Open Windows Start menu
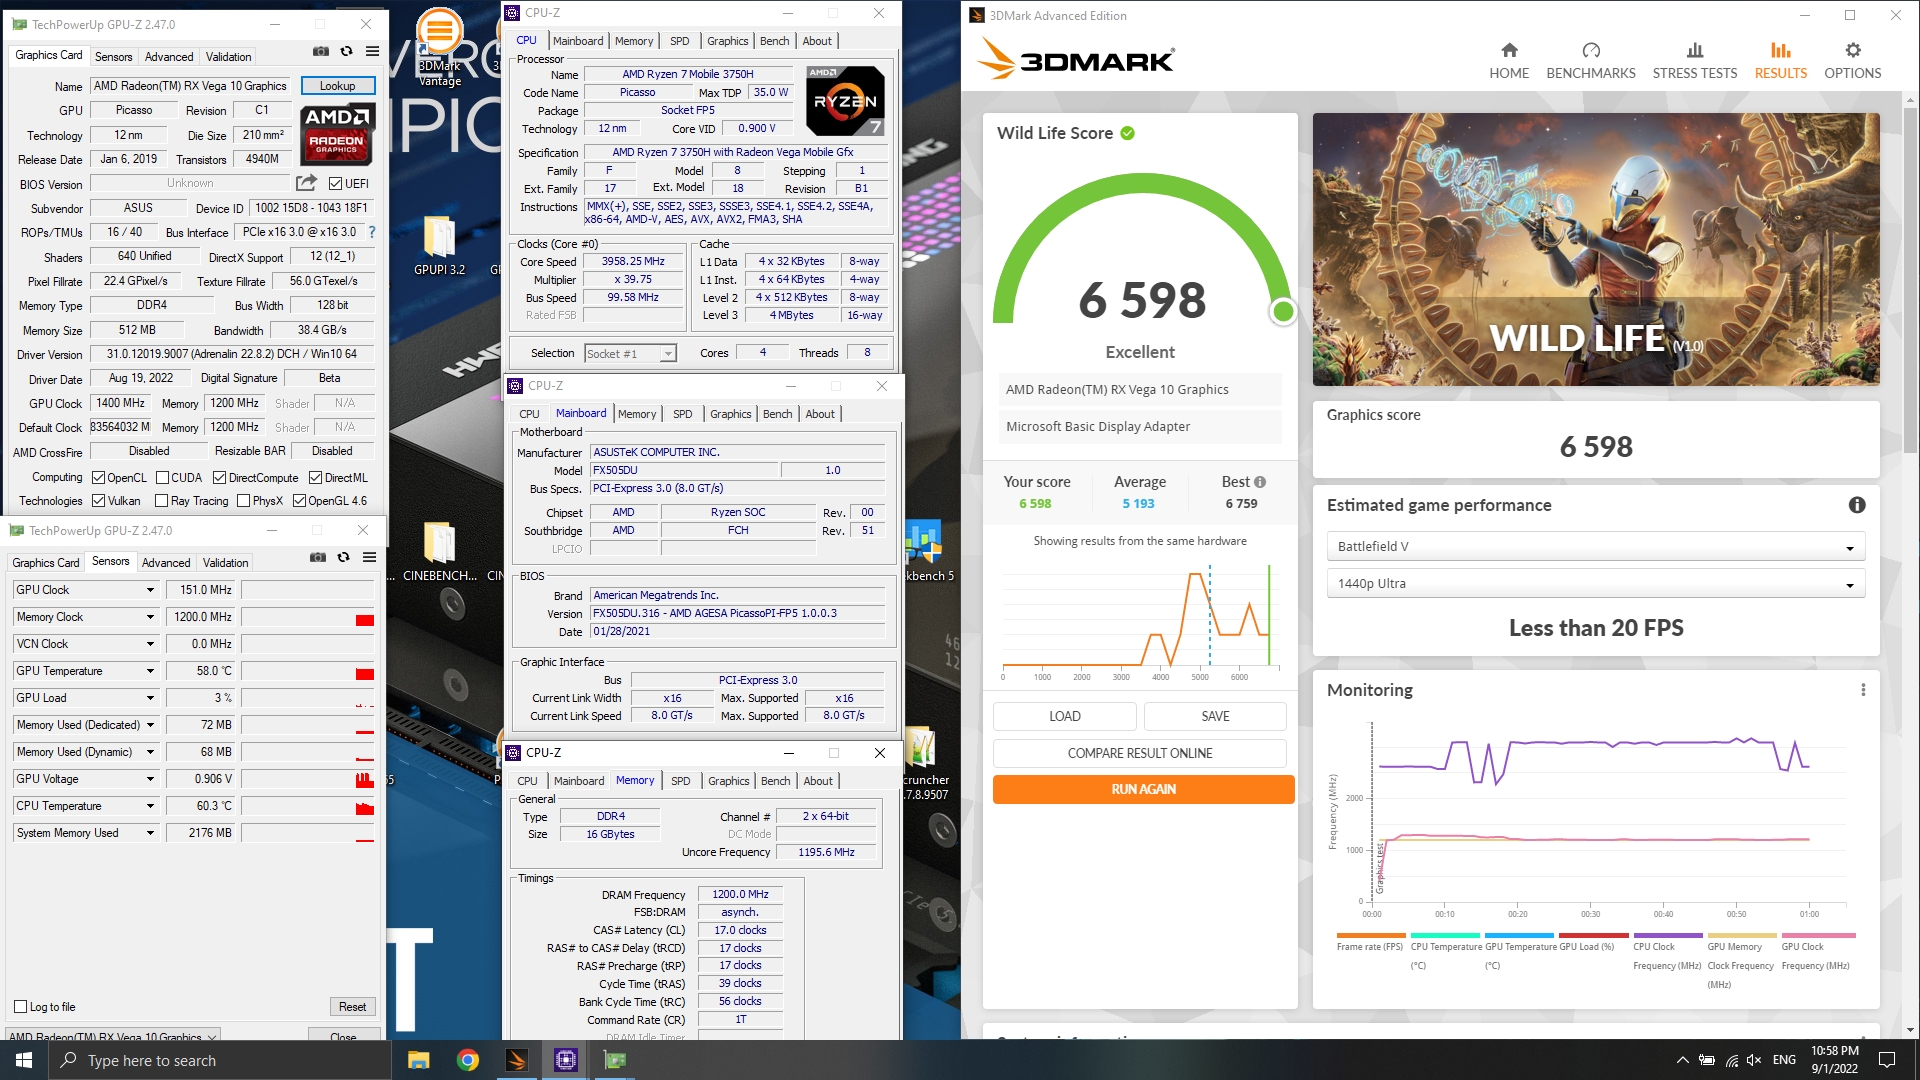 coord(24,1060)
